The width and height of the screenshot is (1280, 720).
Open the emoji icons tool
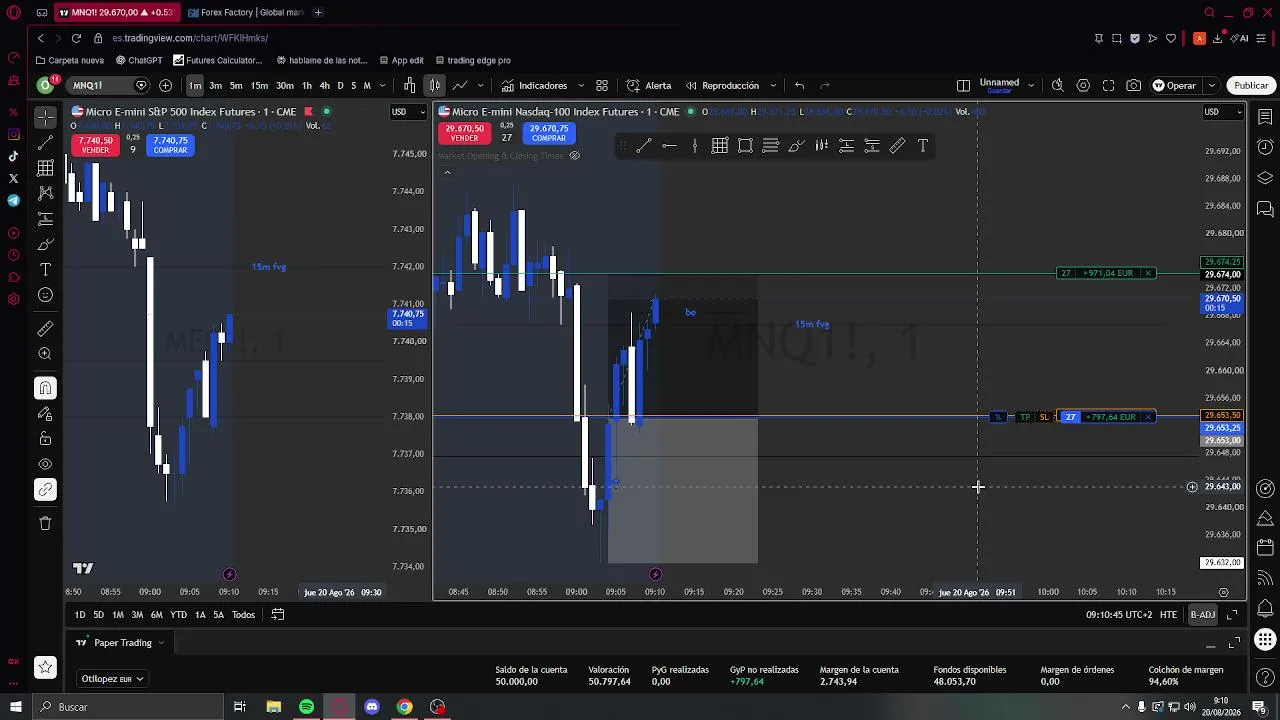click(45, 295)
